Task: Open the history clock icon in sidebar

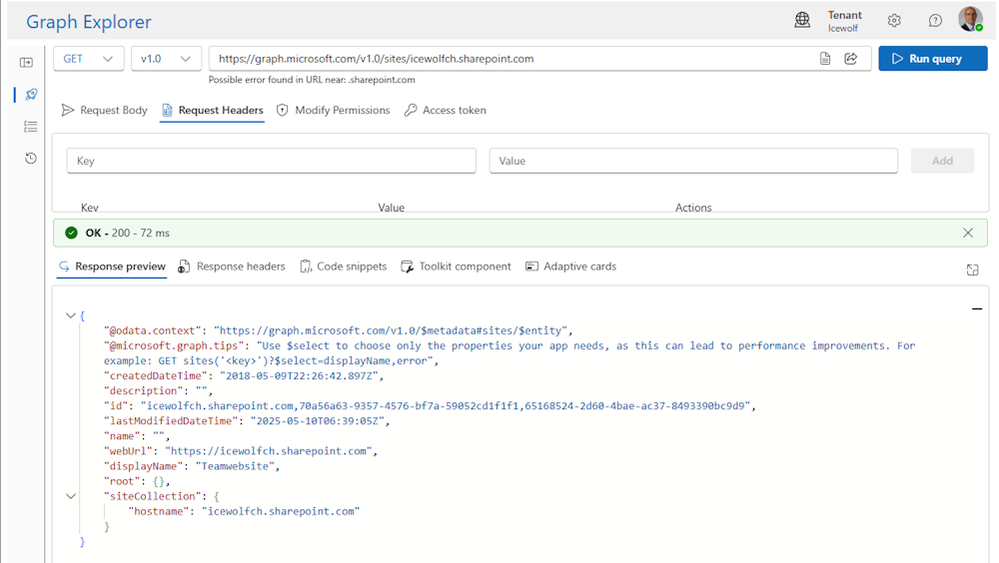Action: (31, 158)
